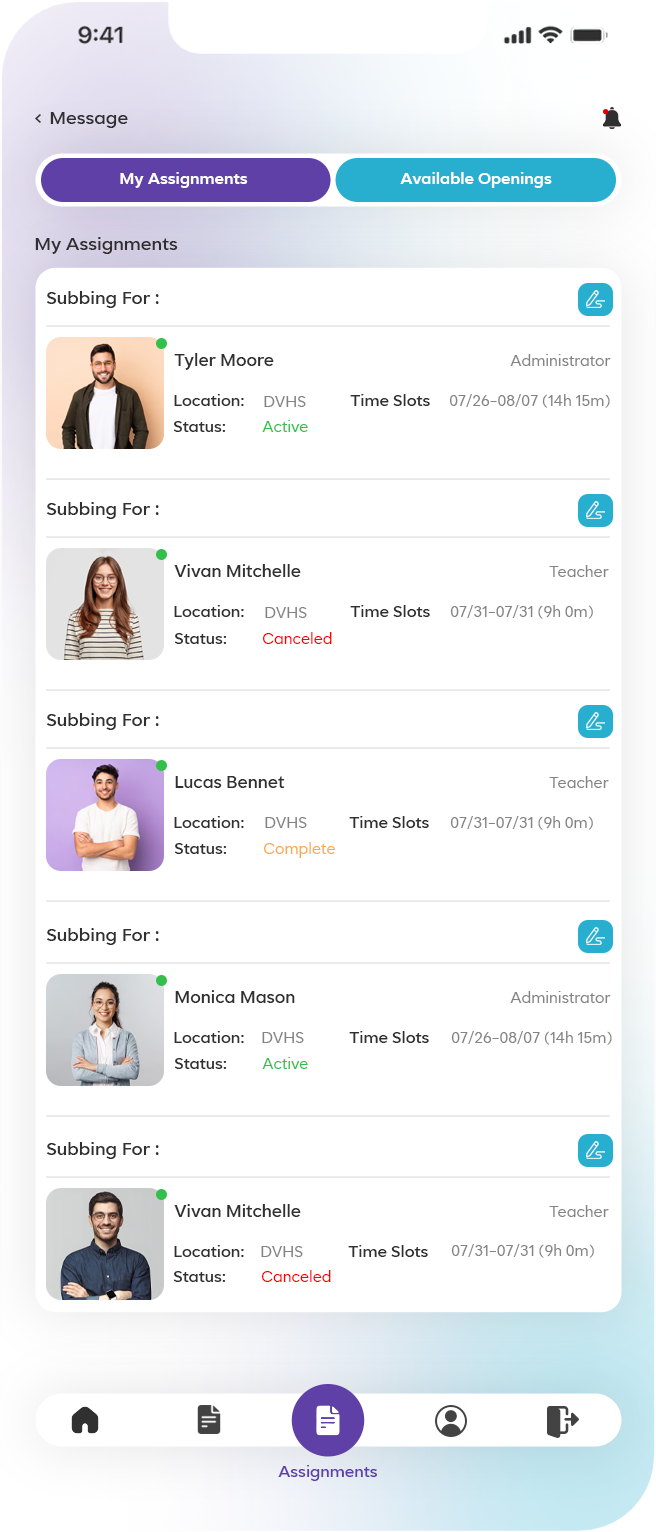Open the document icon beside home
The height and width of the screenshot is (1532, 656).
click(x=208, y=1419)
